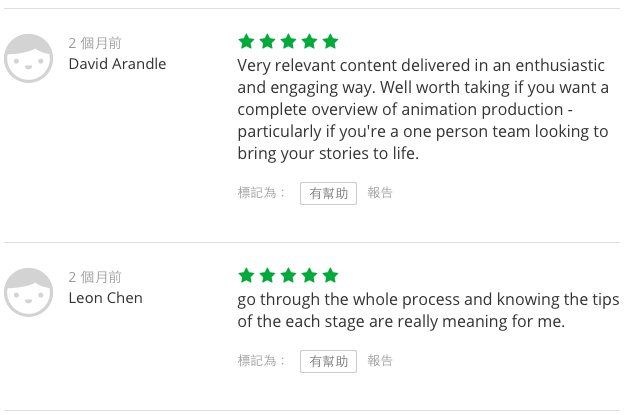Click fifth star of Leon Chen's rating
The image size is (631, 415).
coord(331,275)
